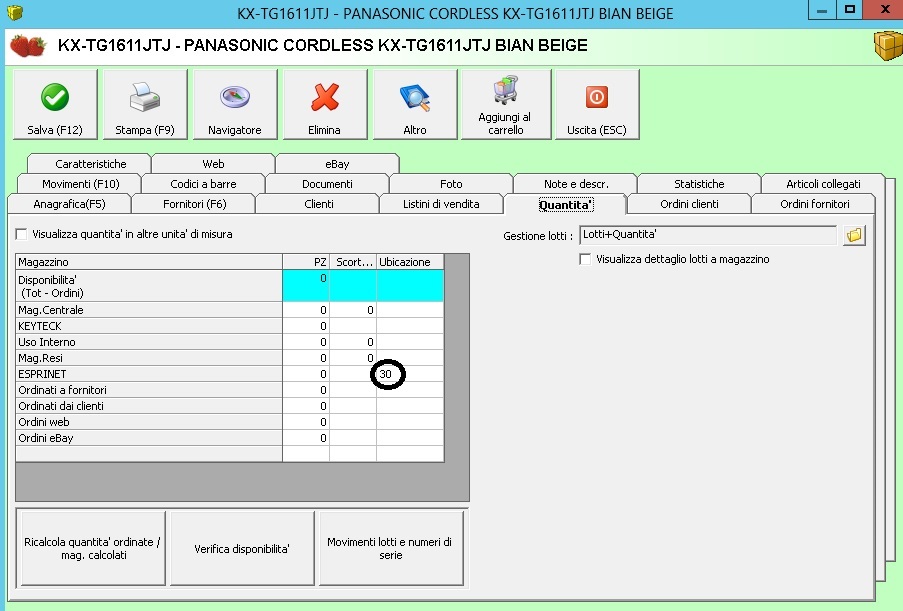Select the Quantita' tab
This screenshot has height=611, width=903.
point(565,204)
